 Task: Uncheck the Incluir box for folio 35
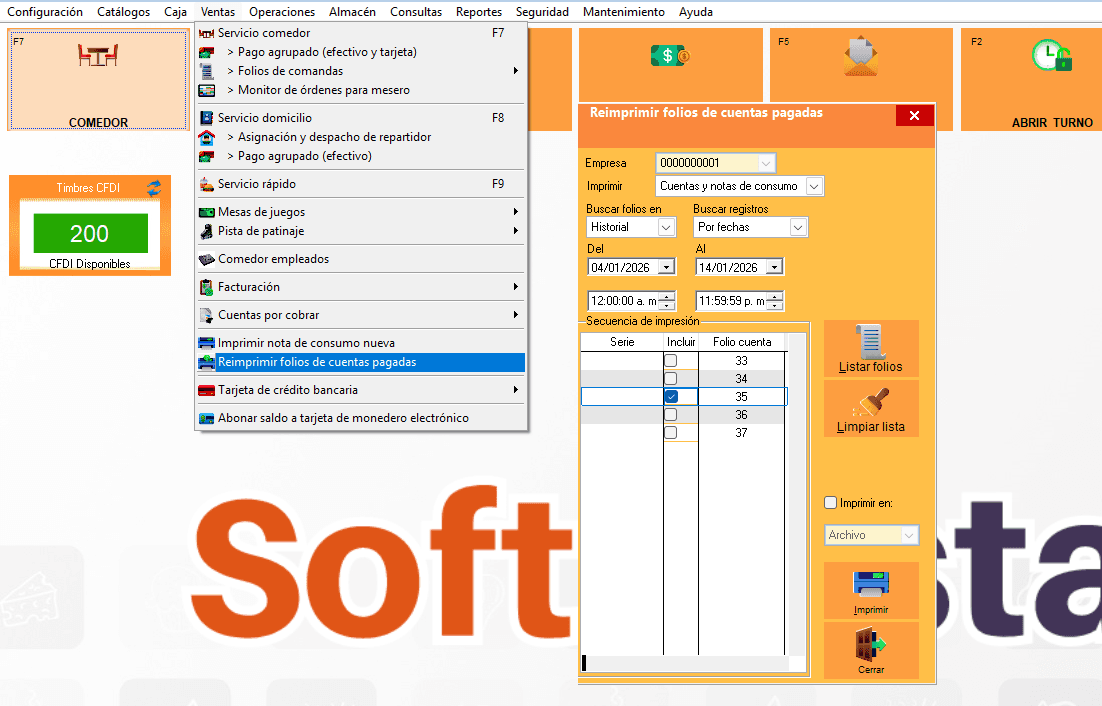pos(671,397)
